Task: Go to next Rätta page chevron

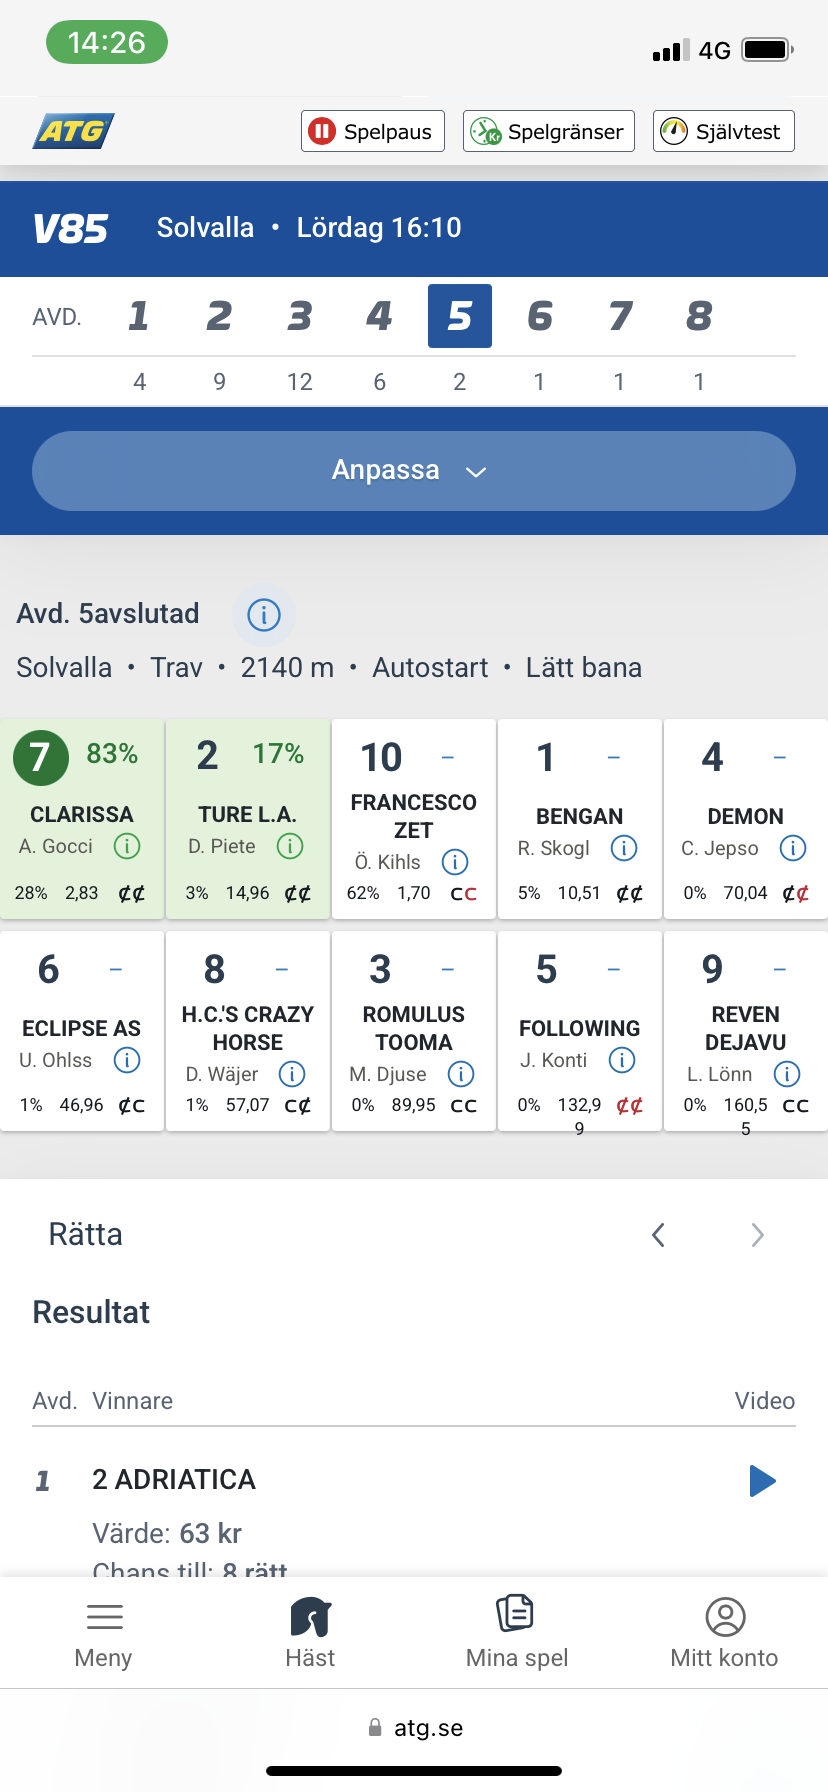Action: click(757, 1235)
